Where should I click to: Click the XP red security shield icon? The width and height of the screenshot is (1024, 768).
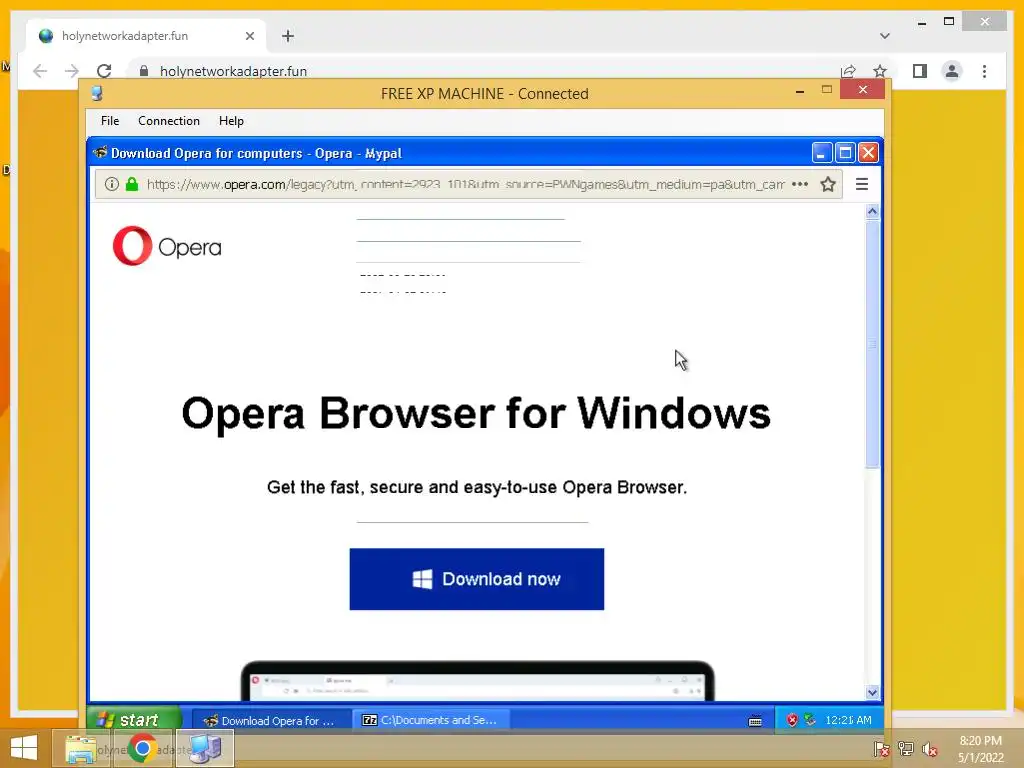[792, 720]
